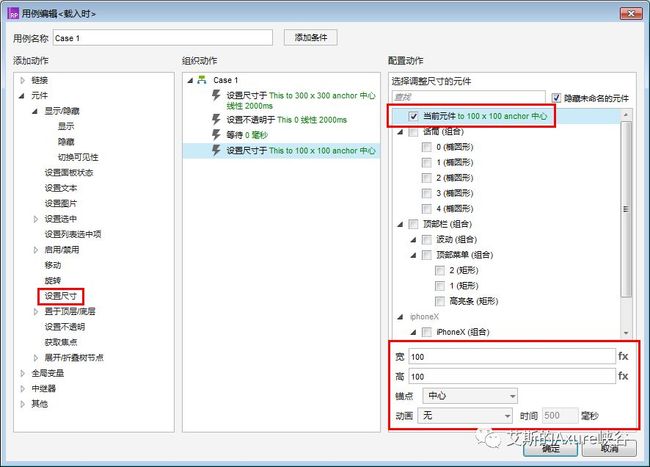650x467 pixels.
Task: Select 设置列表选中项 action
Action: [73, 234]
